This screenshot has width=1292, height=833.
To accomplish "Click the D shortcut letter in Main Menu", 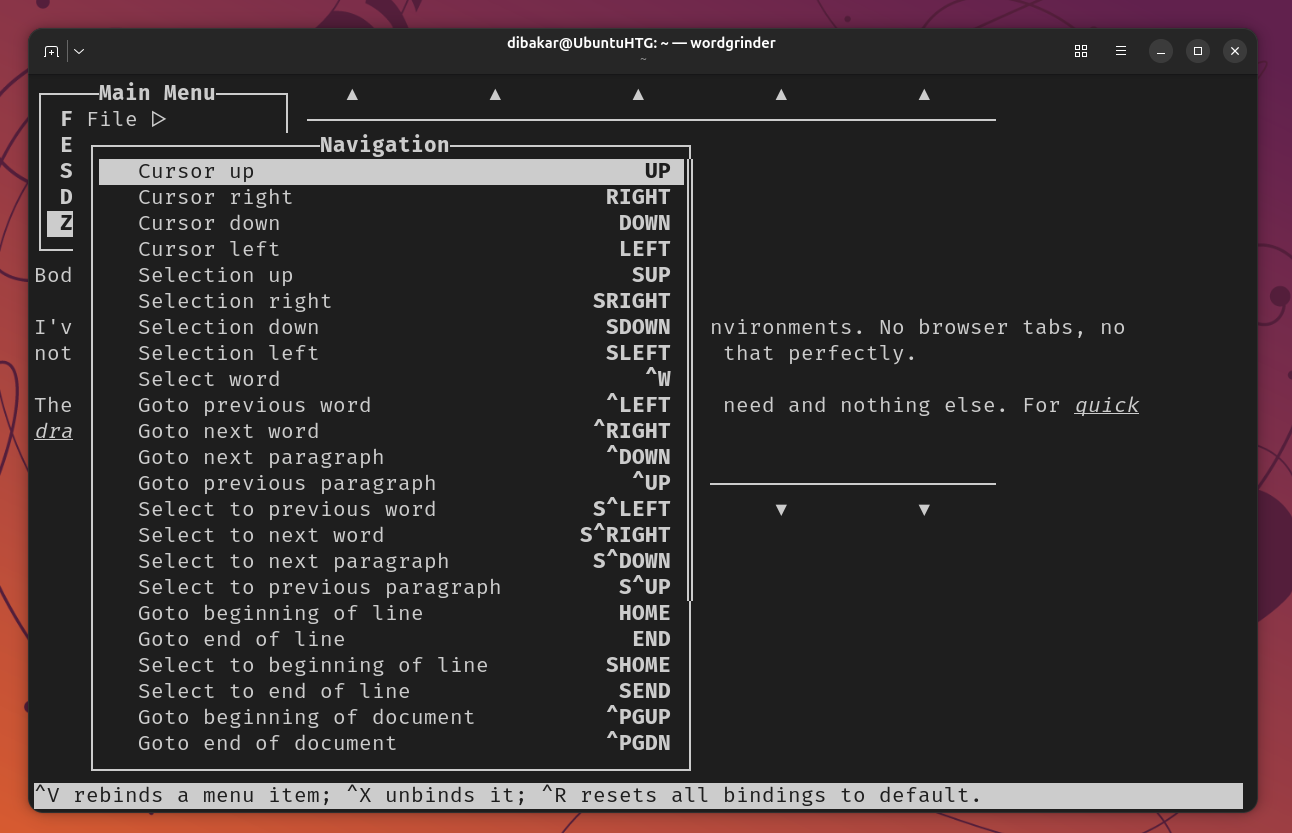I will click(66, 197).
